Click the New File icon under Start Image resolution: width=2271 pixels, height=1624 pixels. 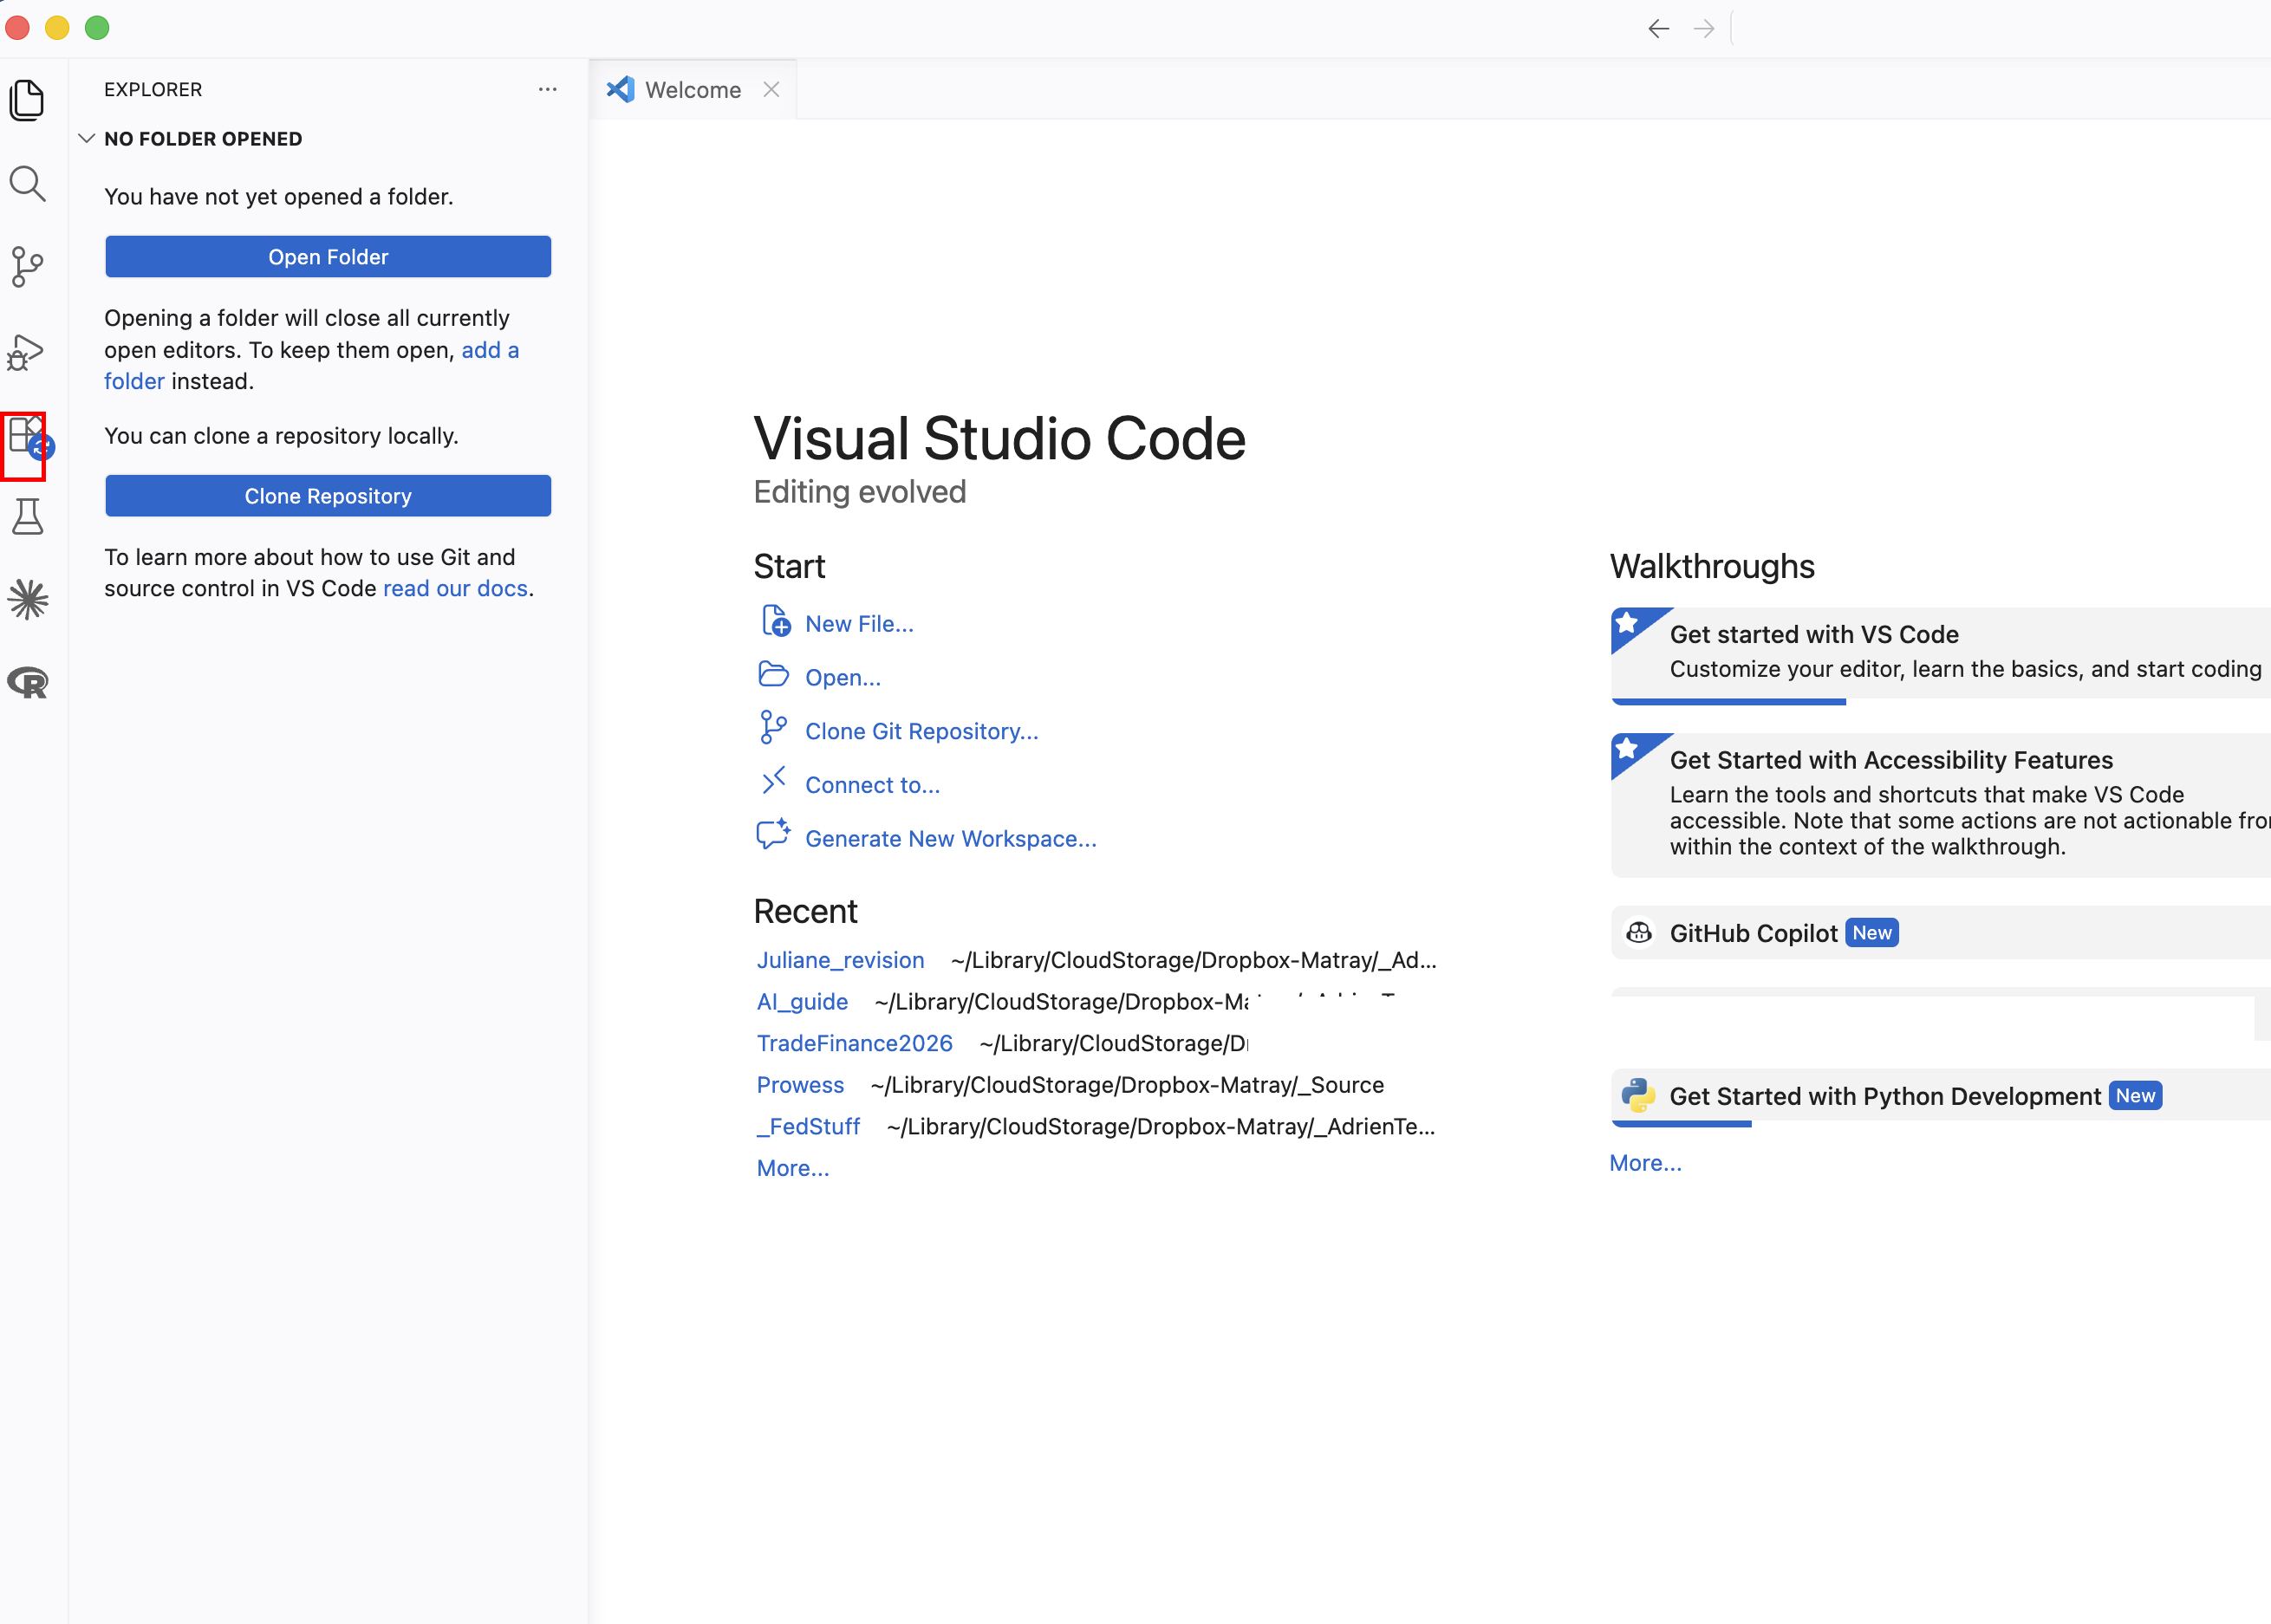click(775, 621)
